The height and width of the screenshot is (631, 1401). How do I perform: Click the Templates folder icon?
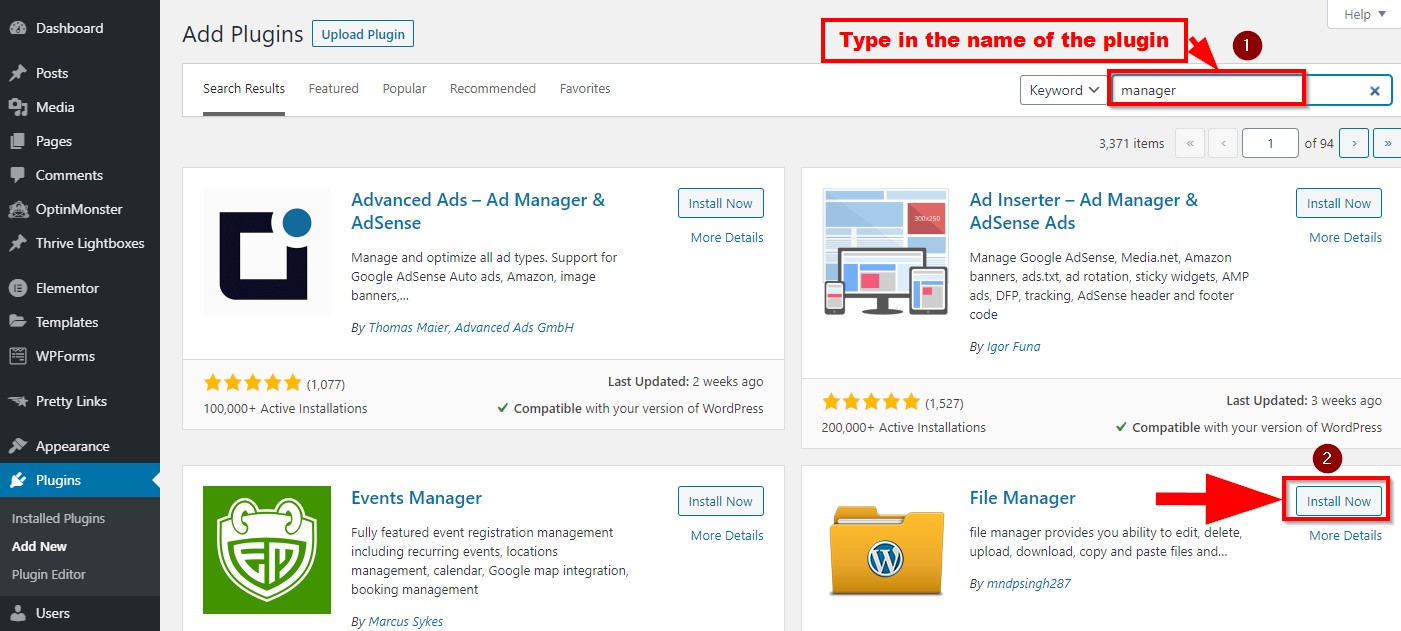pyautogui.click(x=17, y=322)
